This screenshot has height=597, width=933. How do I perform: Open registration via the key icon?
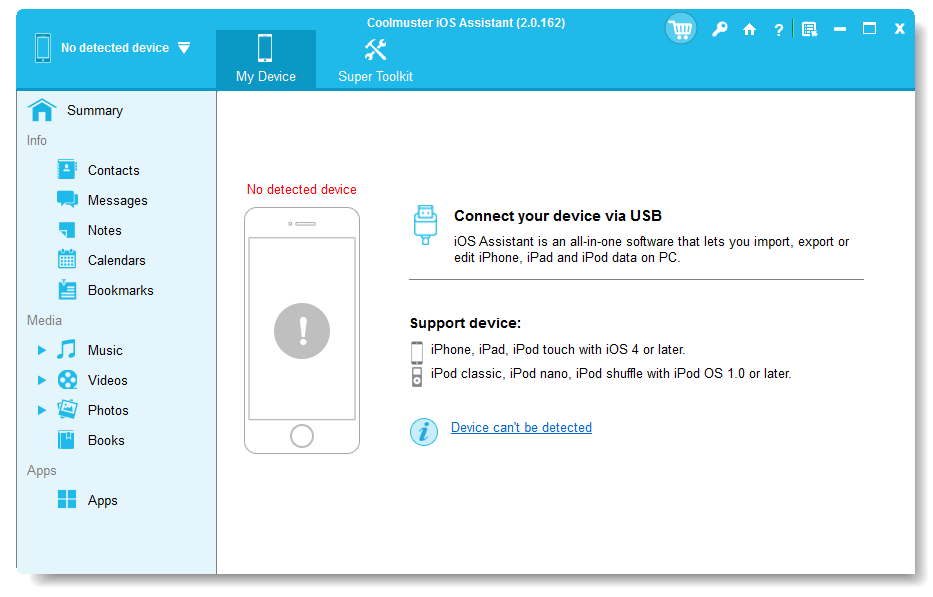719,30
